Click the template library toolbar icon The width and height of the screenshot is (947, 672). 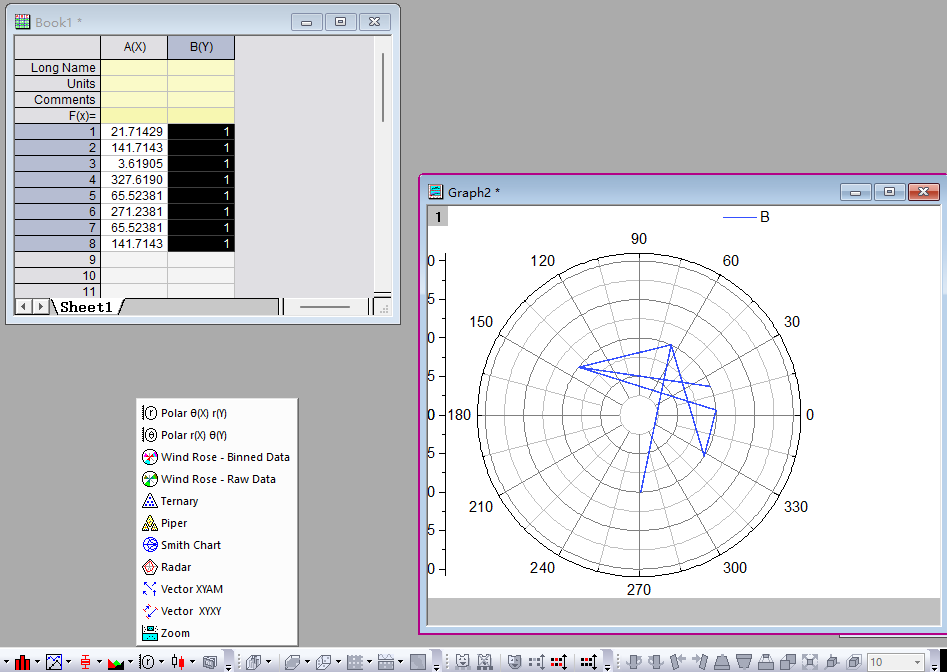point(210,662)
